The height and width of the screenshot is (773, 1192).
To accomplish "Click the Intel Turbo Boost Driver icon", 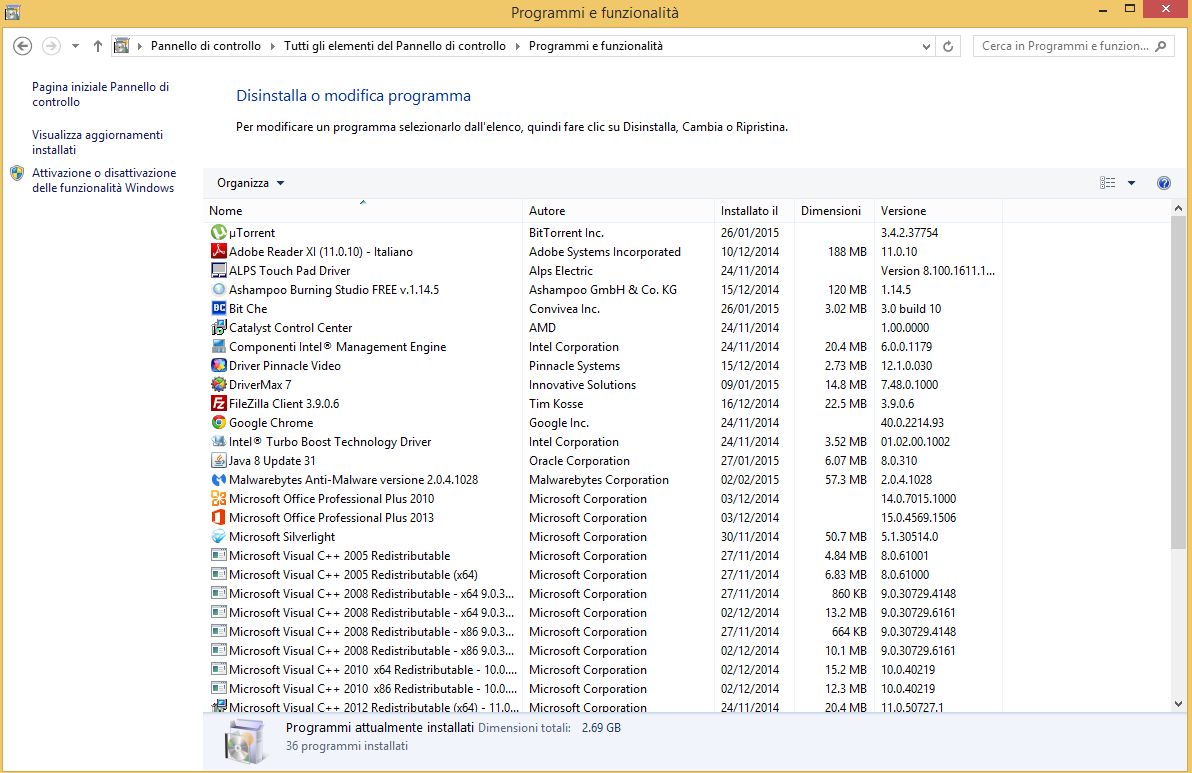I will (218, 442).
